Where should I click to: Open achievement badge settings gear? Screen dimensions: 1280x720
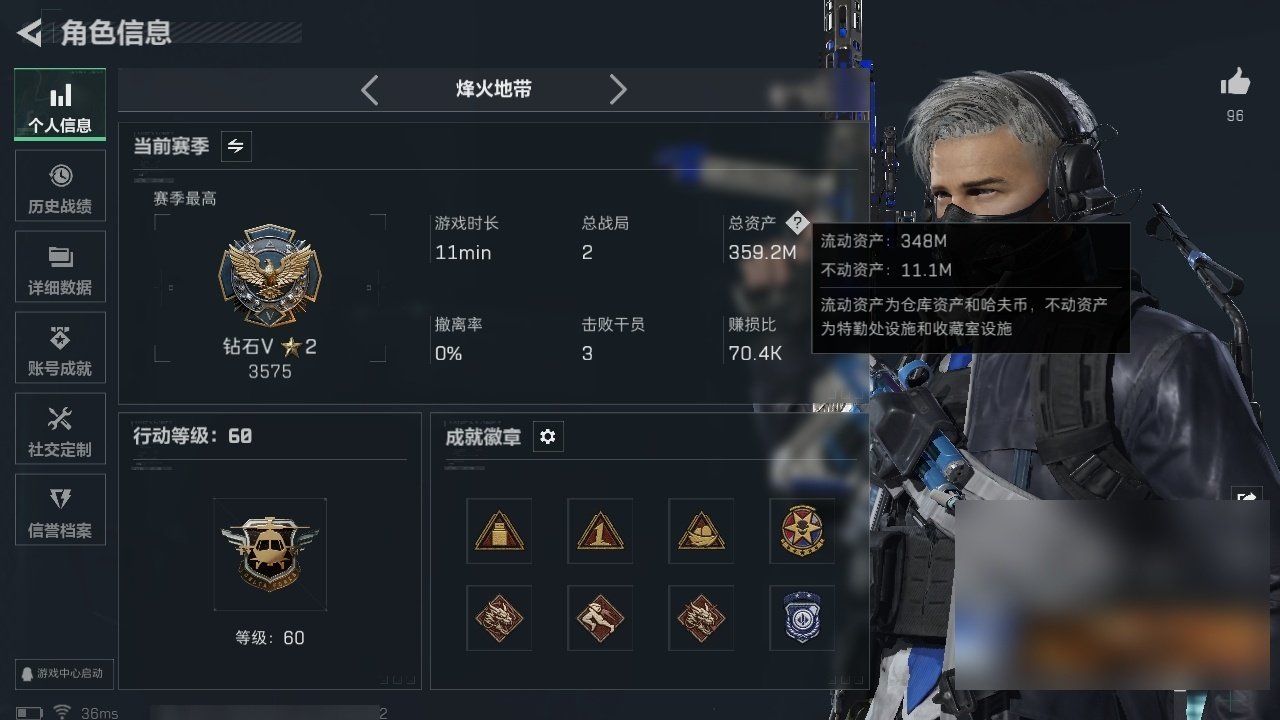(x=548, y=437)
